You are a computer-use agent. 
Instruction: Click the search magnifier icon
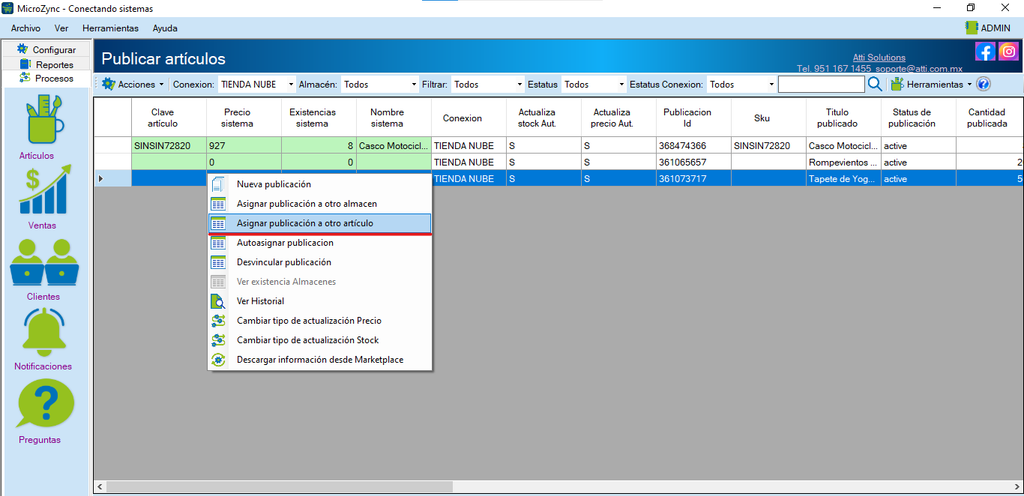coord(875,84)
